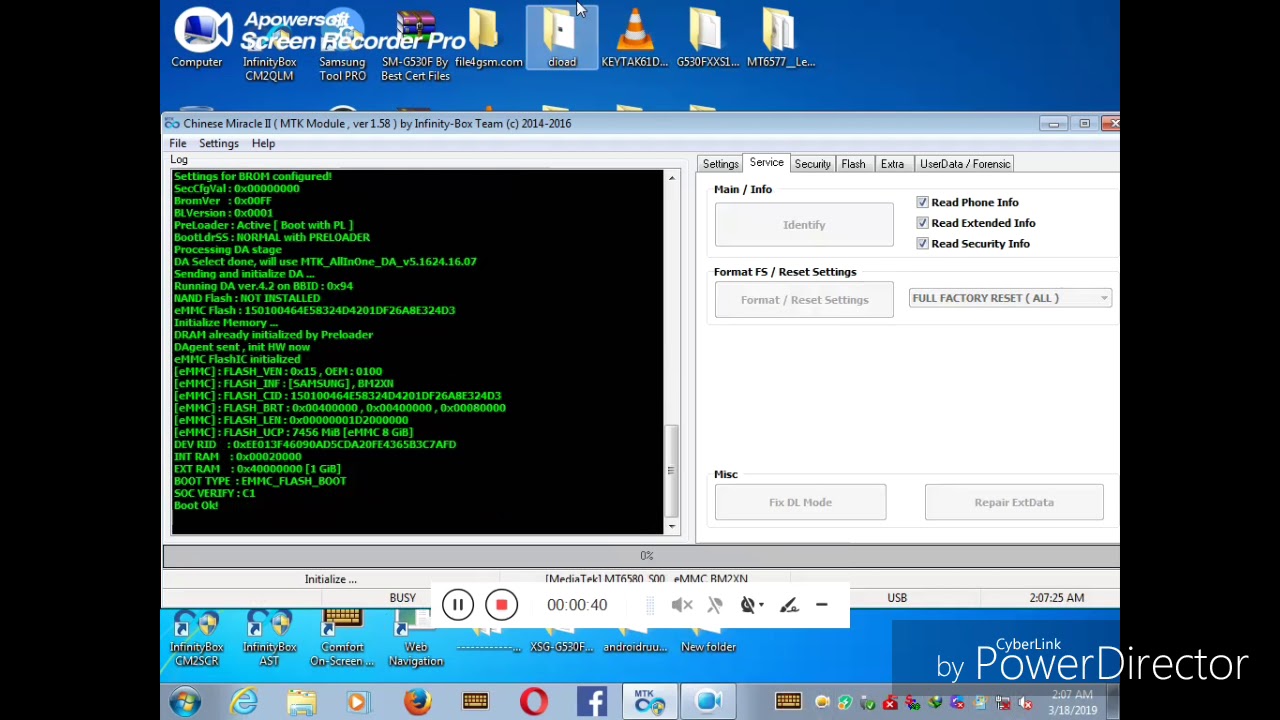
Task: Click the Format / Reset Settings button
Action: pyautogui.click(x=804, y=300)
